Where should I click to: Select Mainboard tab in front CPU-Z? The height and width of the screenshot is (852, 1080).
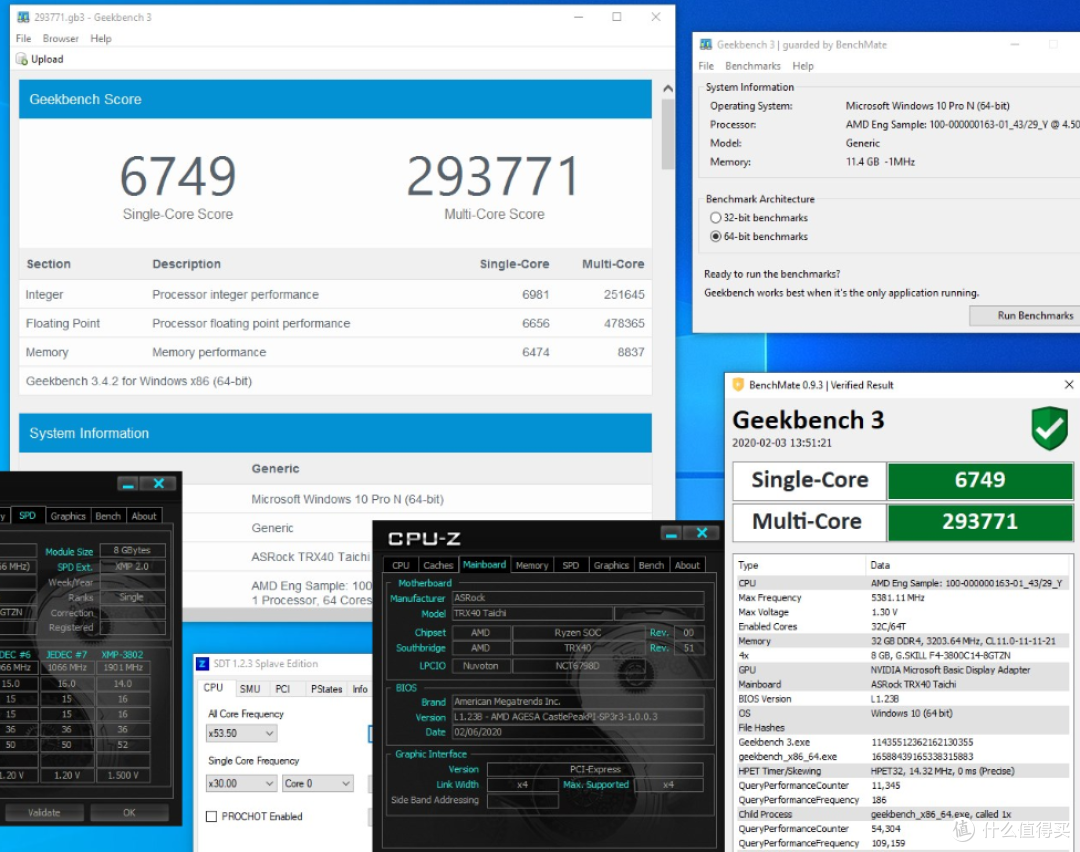(485, 565)
